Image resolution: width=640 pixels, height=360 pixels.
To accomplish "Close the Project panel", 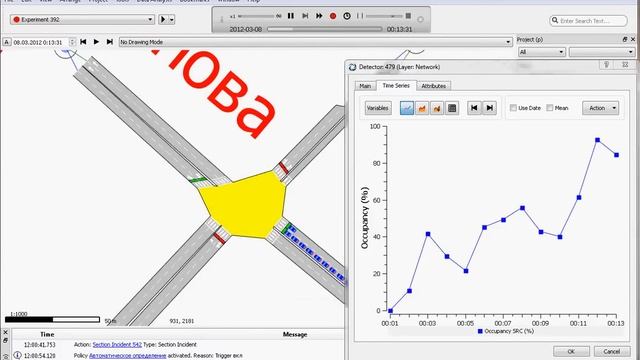I will coord(633,39).
